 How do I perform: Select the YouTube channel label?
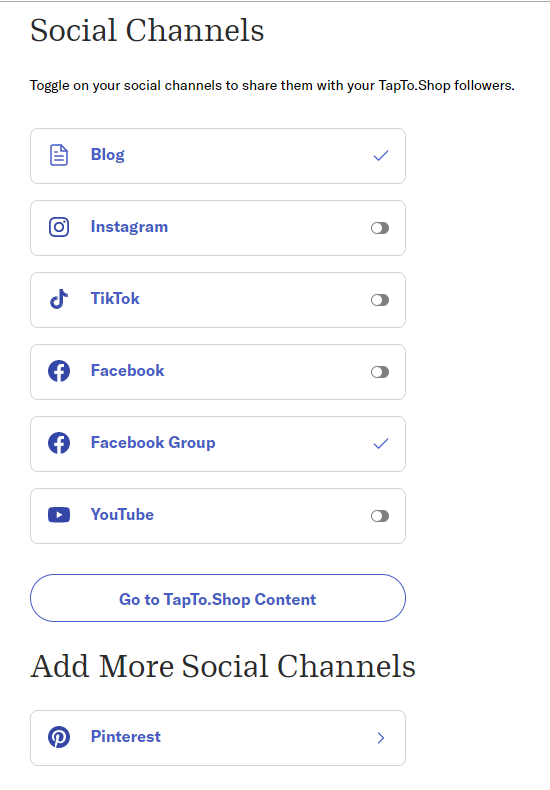pyautogui.click(x=122, y=514)
